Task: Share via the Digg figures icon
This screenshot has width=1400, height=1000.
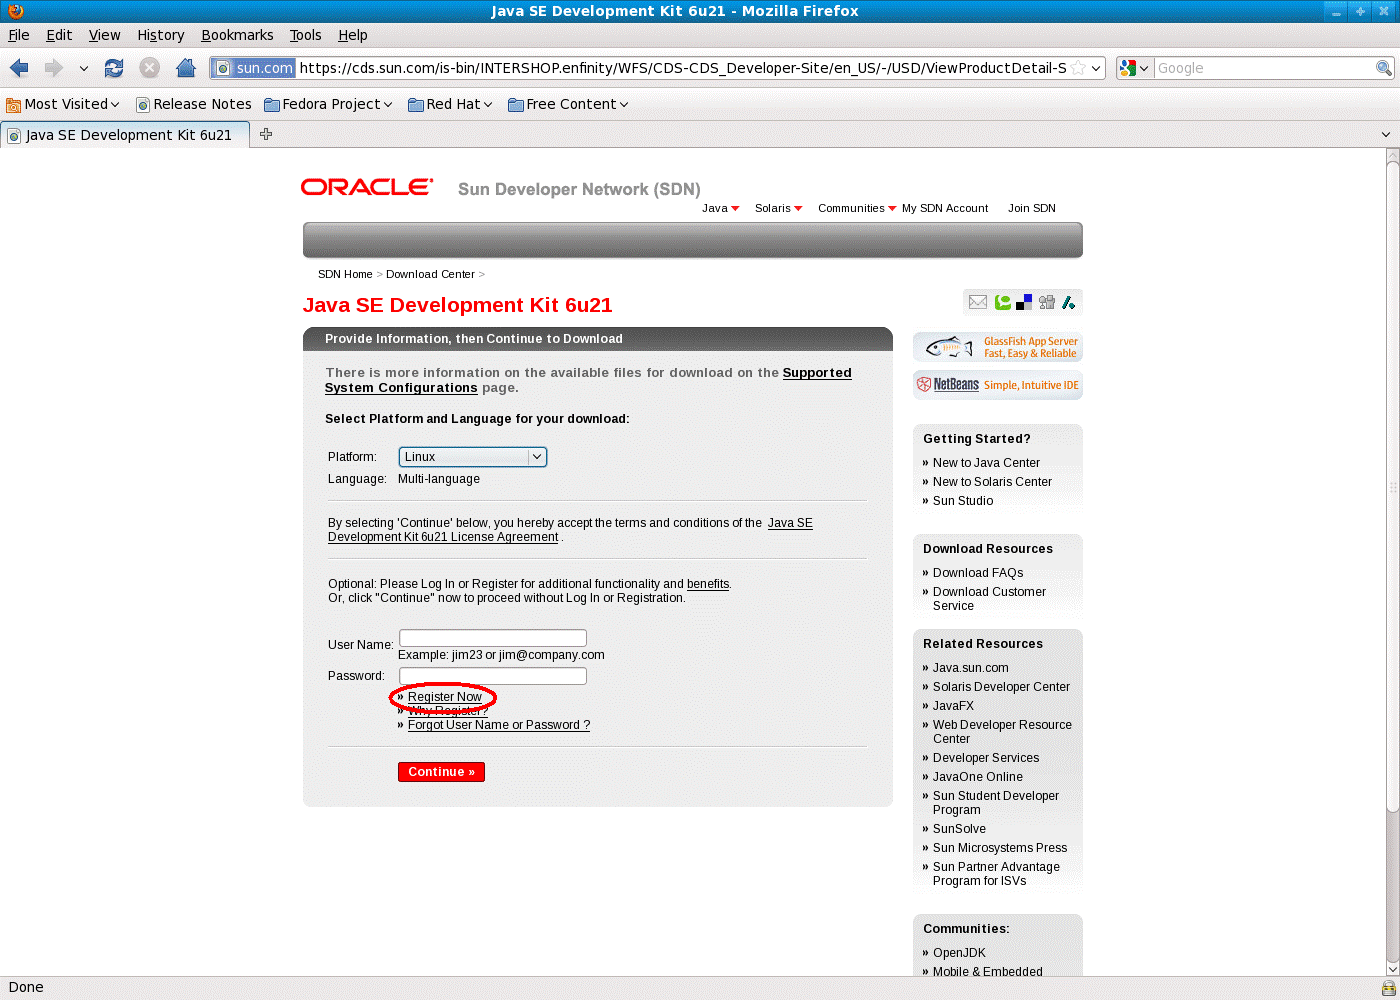Action: coord(1047,302)
